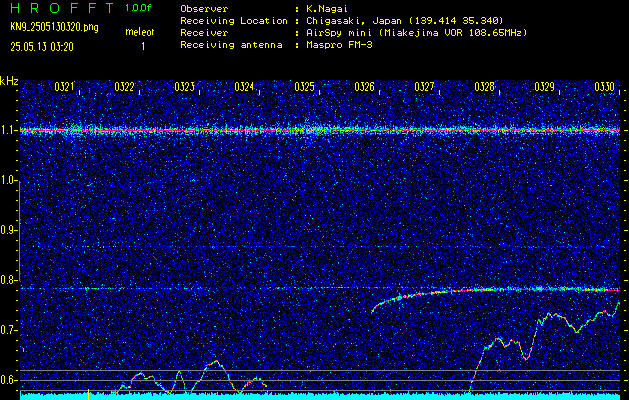Select the version label 1.00f
This screenshot has width=629, height=400.
click(x=138, y=8)
